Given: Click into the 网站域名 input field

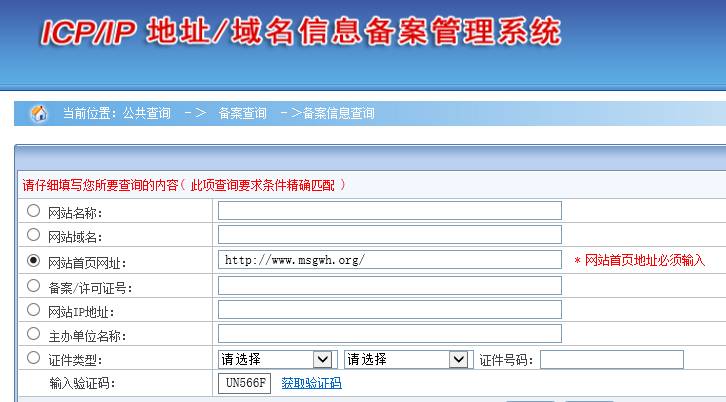Looking at the screenshot, I should (390, 235).
